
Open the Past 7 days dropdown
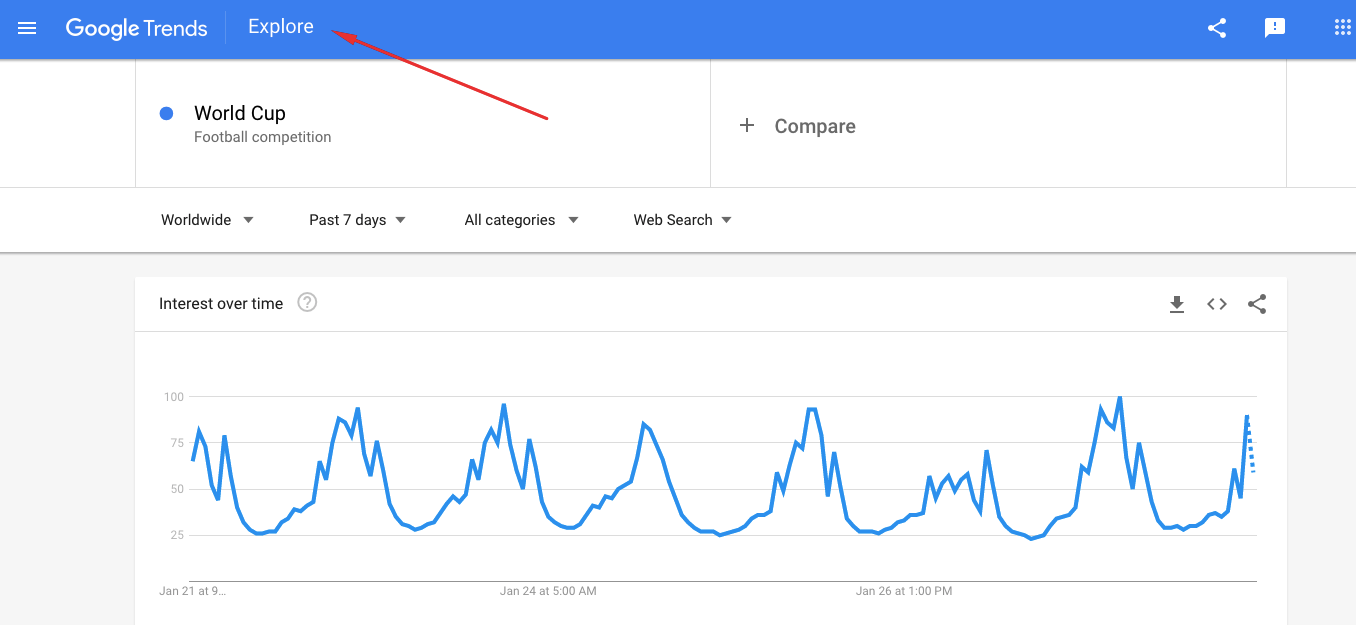coord(357,220)
